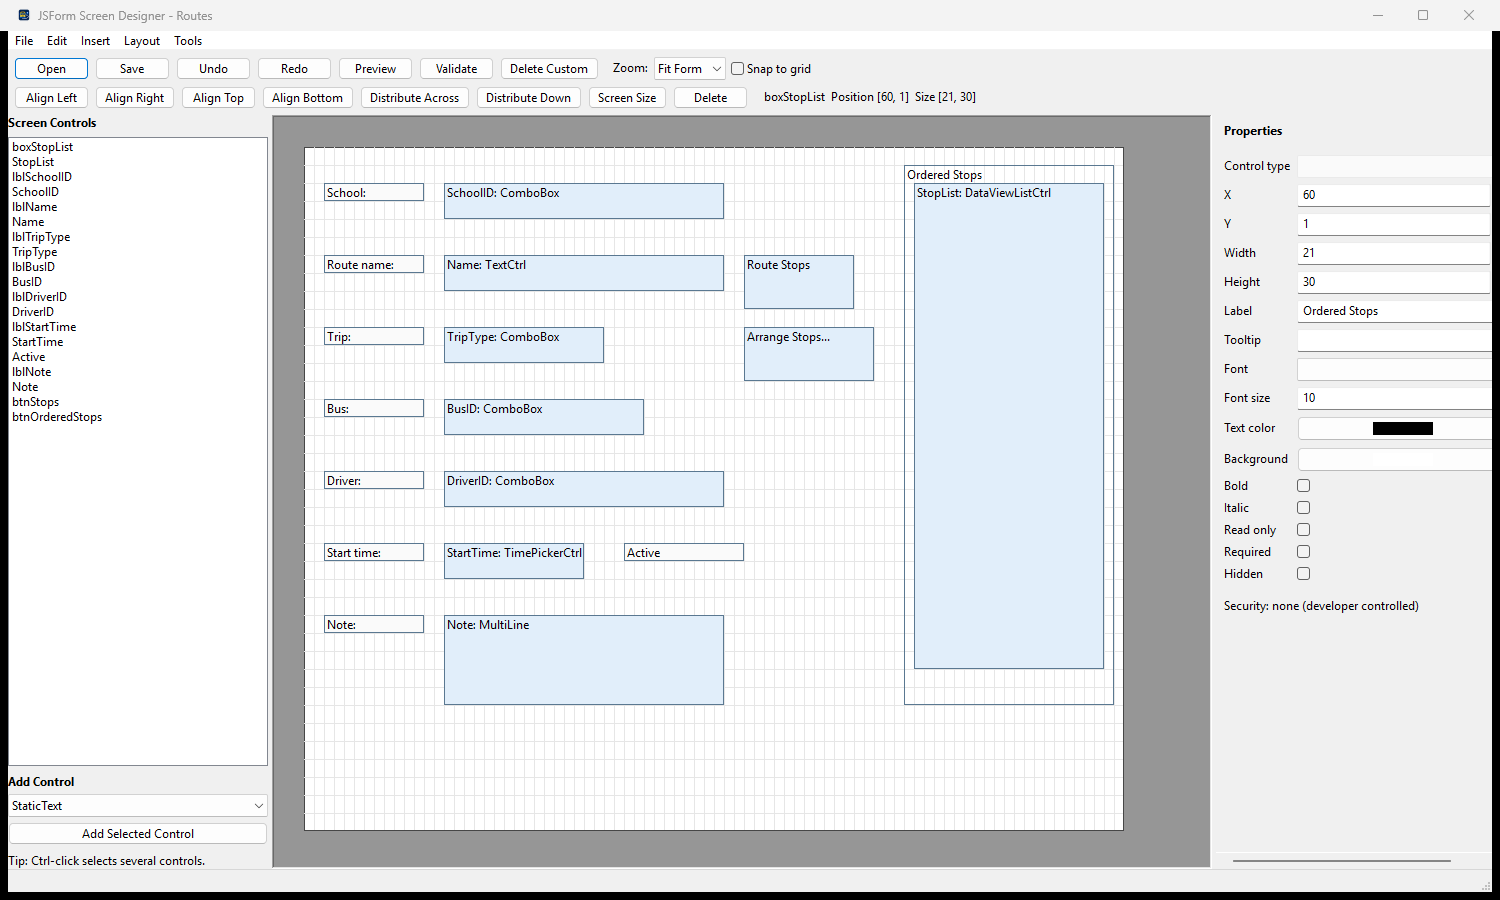Image resolution: width=1500 pixels, height=900 pixels.
Task: Click the Label field containing Ordered Stops
Action: [x=1394, y=311]
